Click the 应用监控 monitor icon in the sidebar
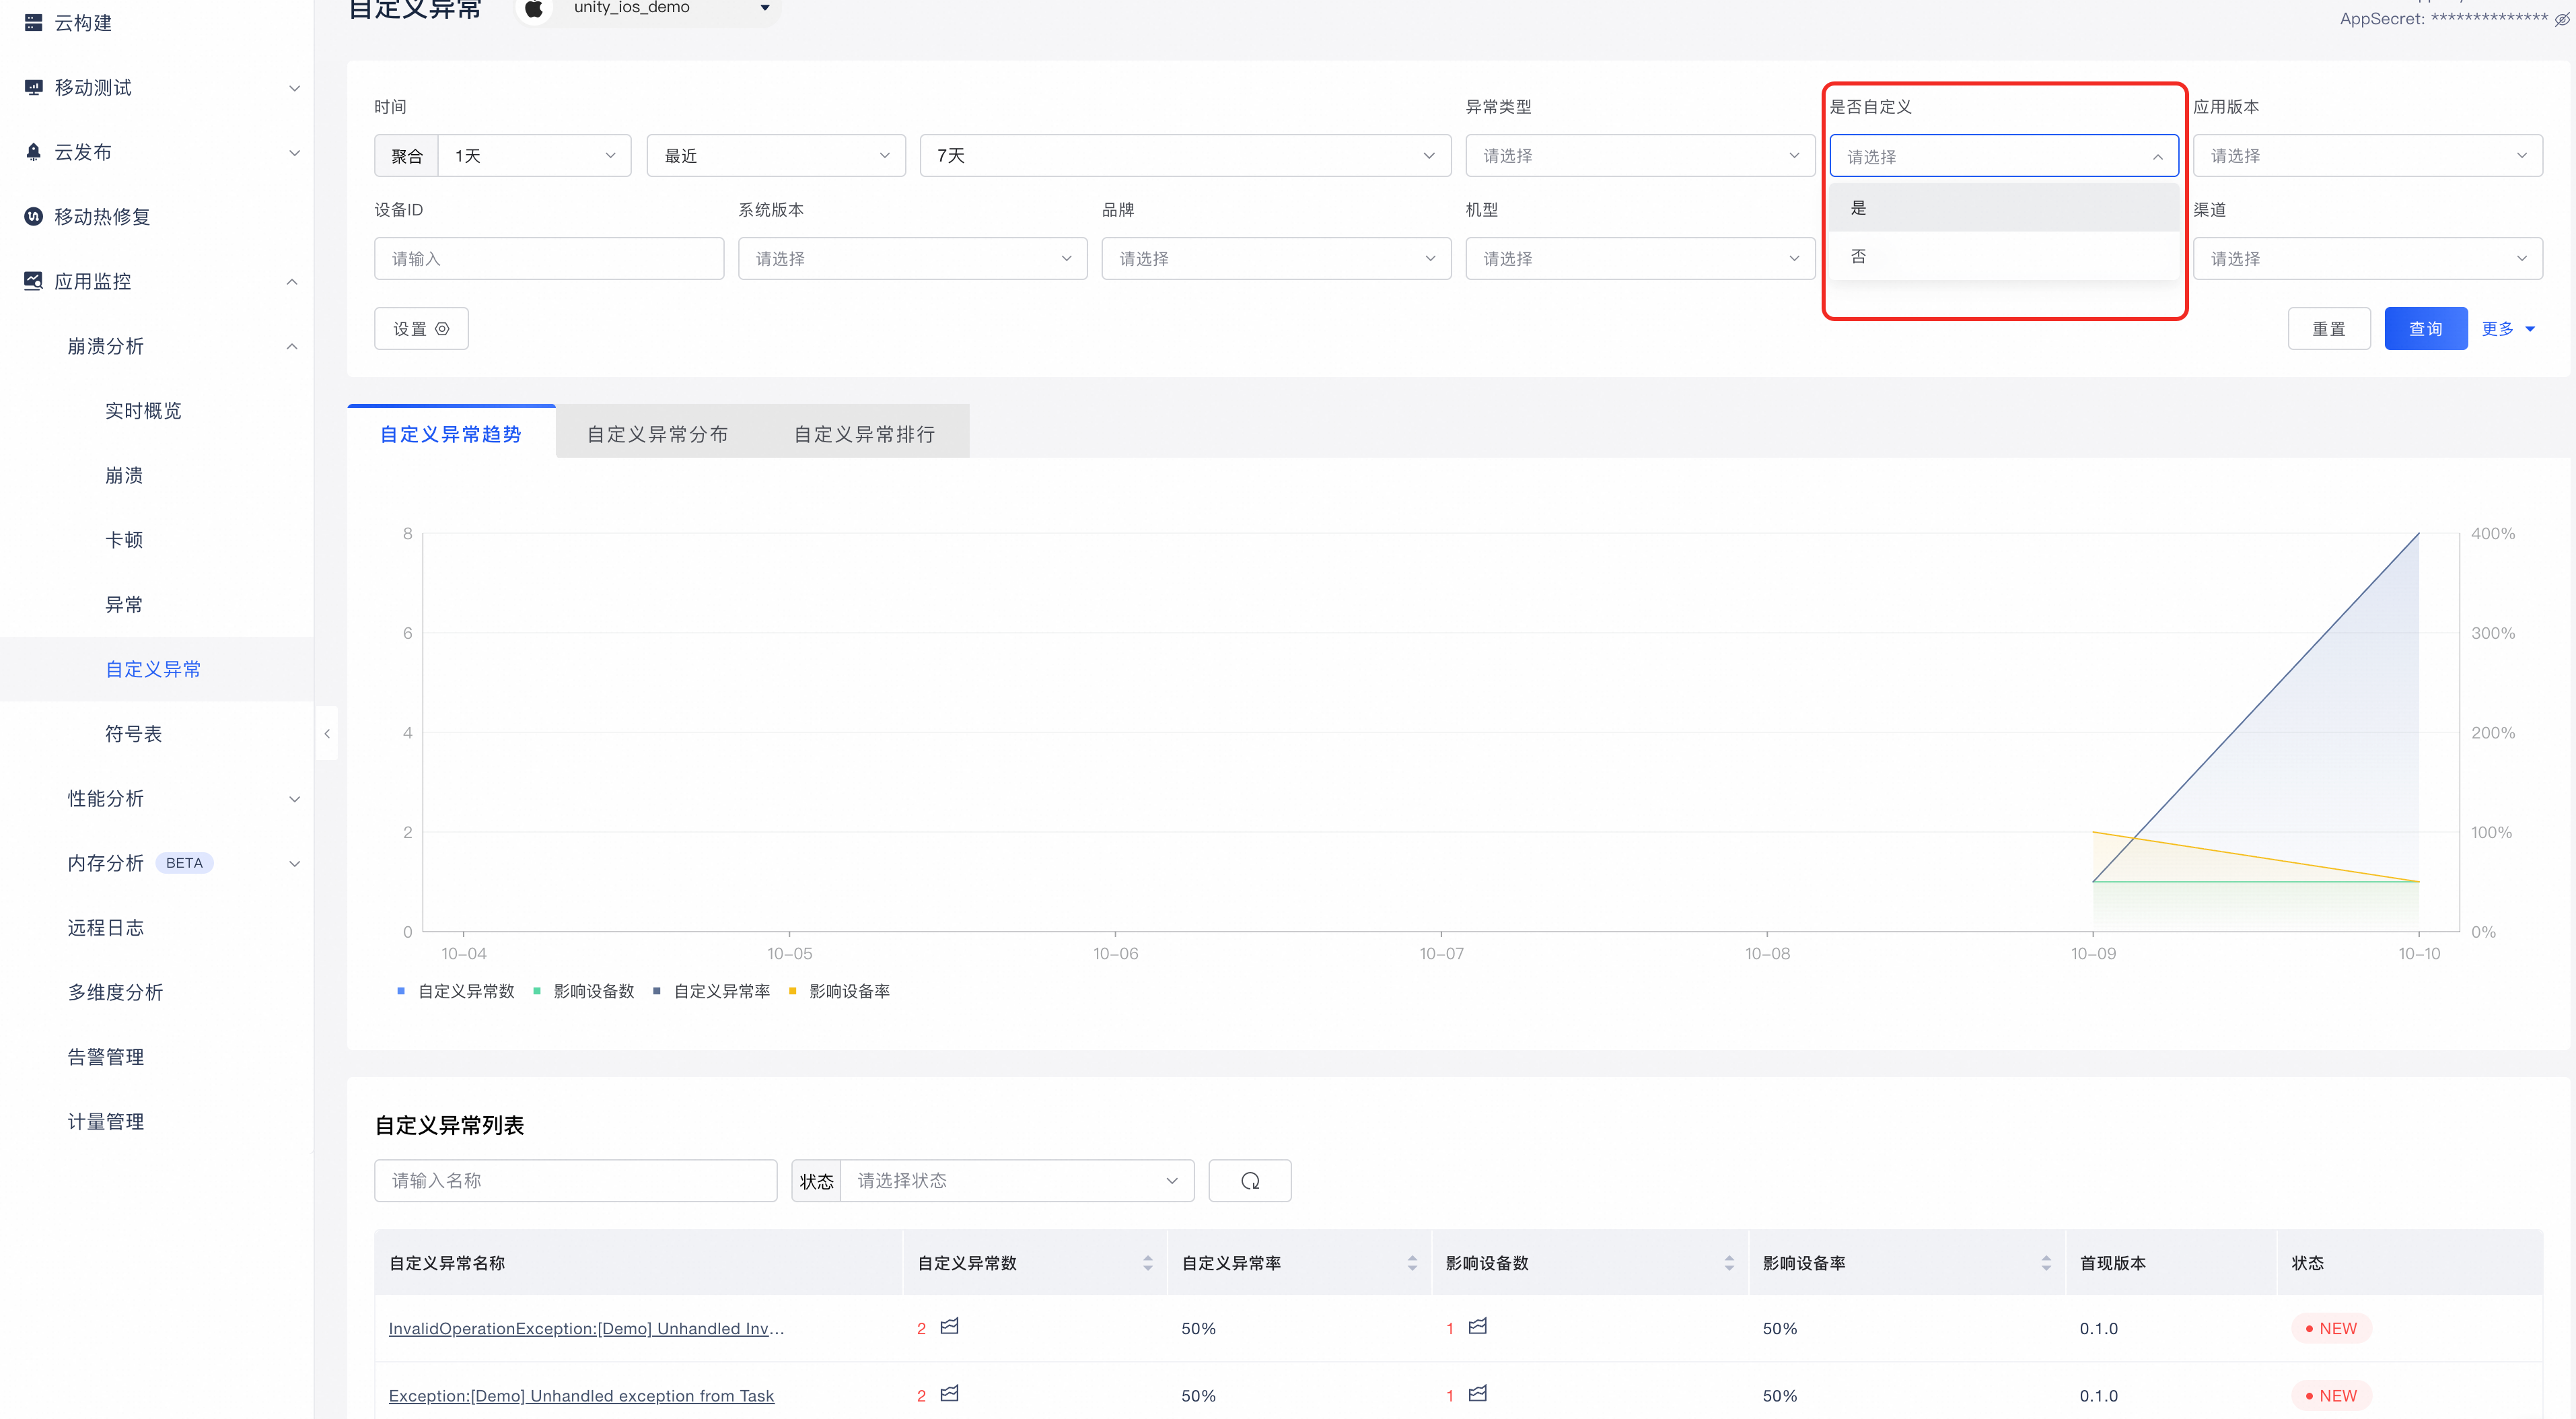The width and height of the screenshot is (2576, 1419). point(34,281)
